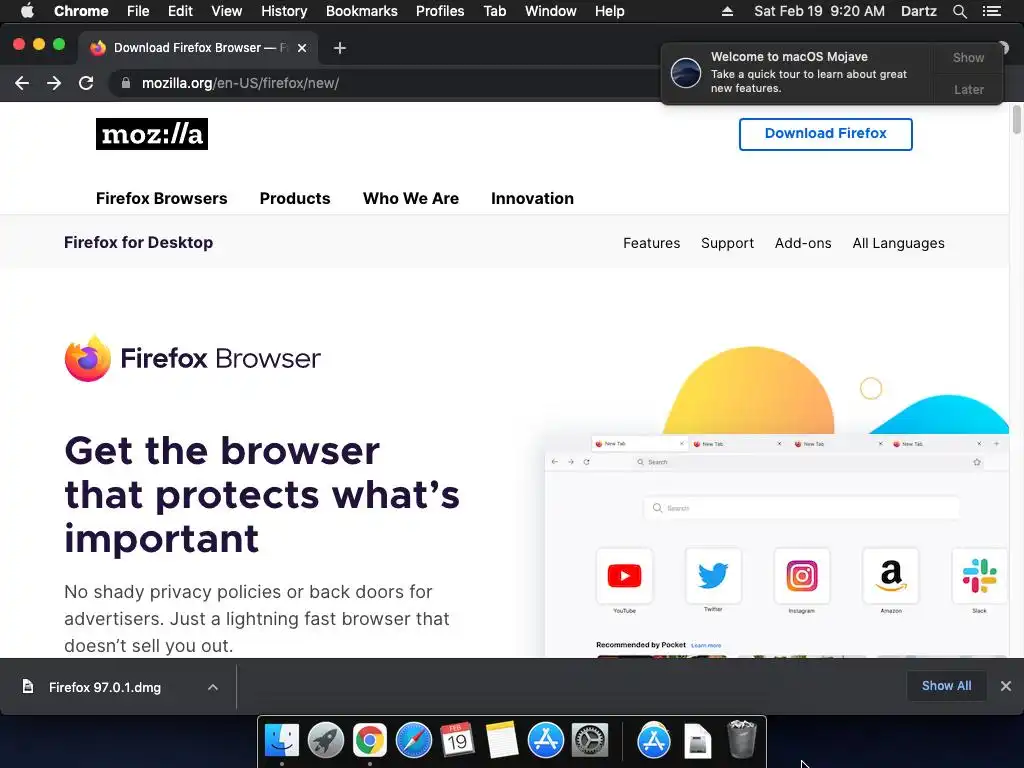Image resolution: width=1024 pixels, height=768 pixels.
Task: Click the macOS Mojave notification icon
Action: [x=686, y=72]
